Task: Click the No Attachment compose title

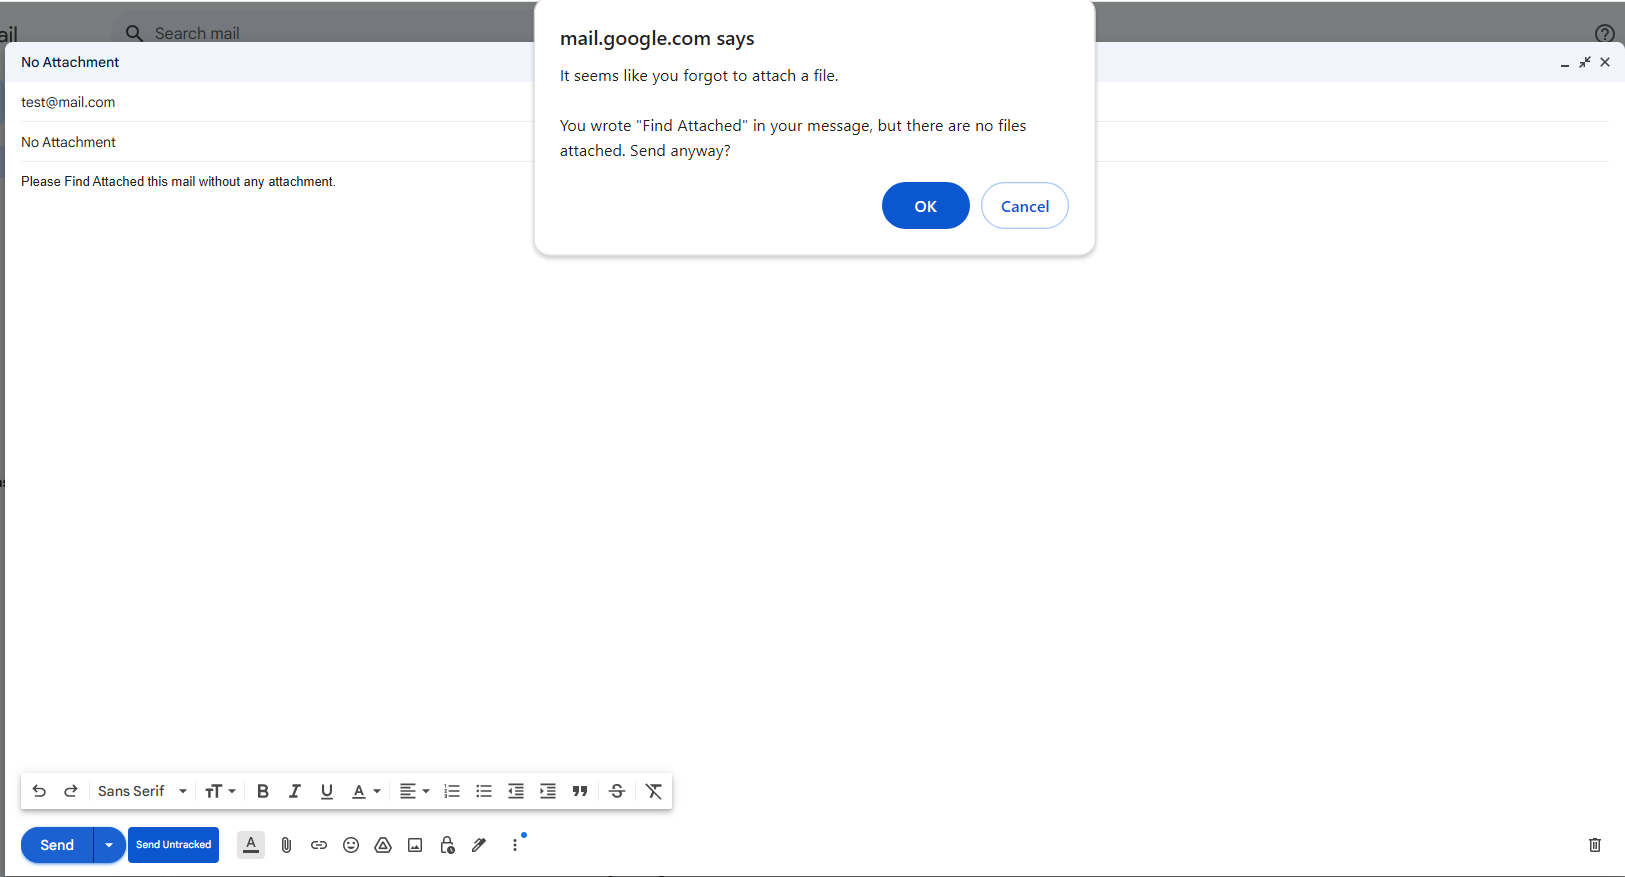Action: point(70,62)
